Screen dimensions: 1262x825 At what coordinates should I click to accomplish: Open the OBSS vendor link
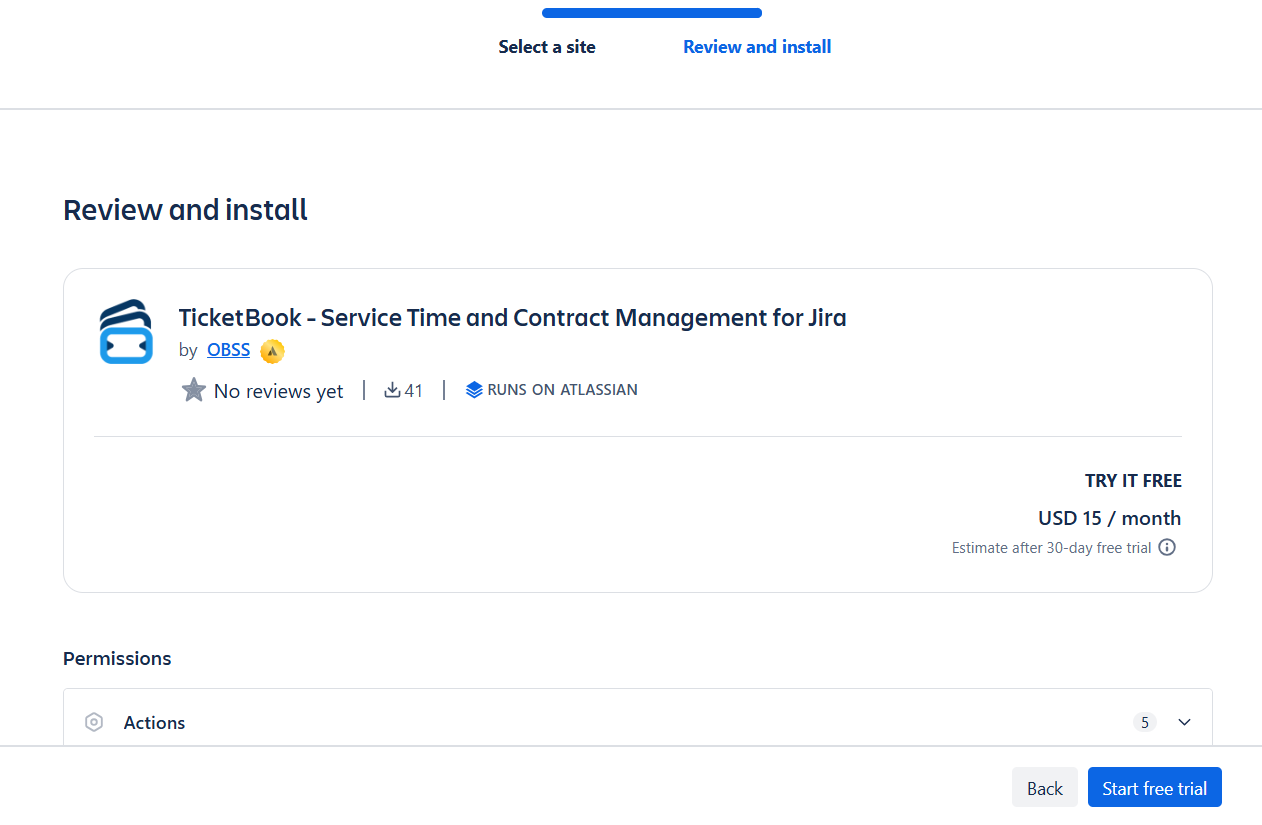point(228,350)
